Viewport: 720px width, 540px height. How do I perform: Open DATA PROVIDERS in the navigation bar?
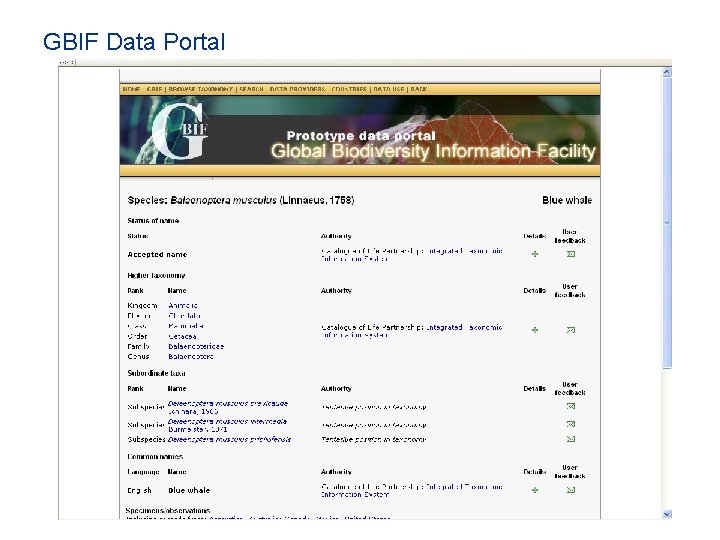coord(297,89)
